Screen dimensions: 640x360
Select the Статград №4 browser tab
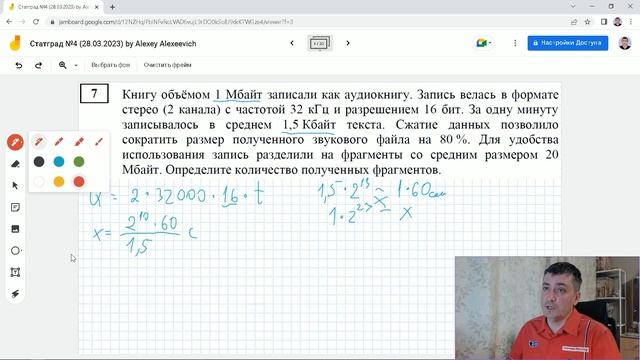[53, 7]
